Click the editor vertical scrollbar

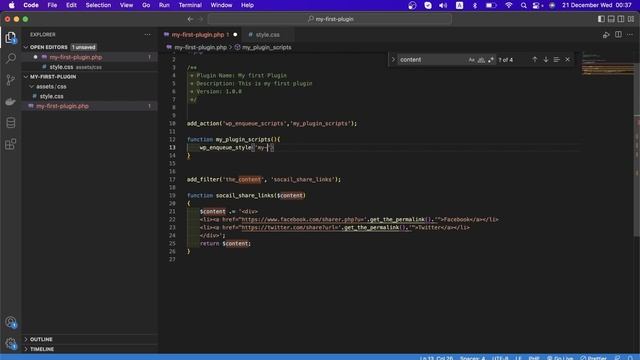coord(637,176)
